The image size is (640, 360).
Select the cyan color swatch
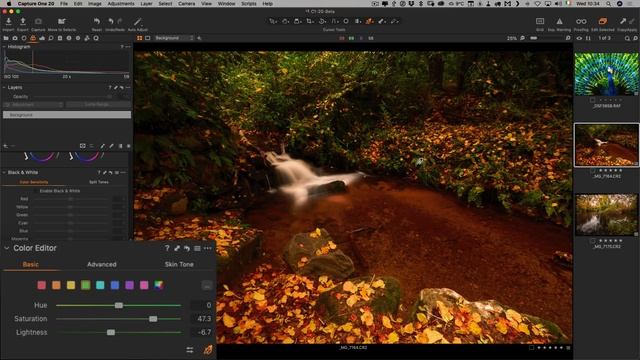pos(100,285)
